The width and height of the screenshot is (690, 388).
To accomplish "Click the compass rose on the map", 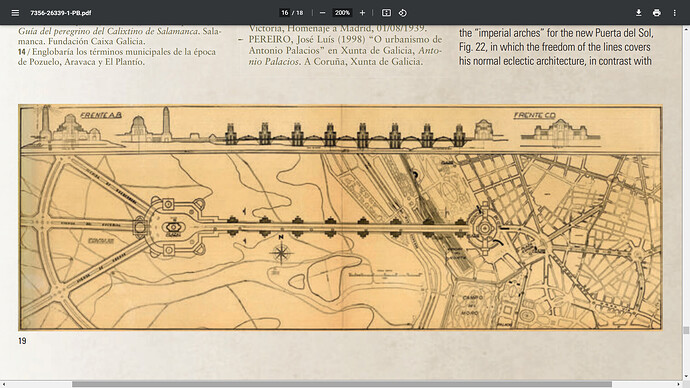I will tap(282, 252).
